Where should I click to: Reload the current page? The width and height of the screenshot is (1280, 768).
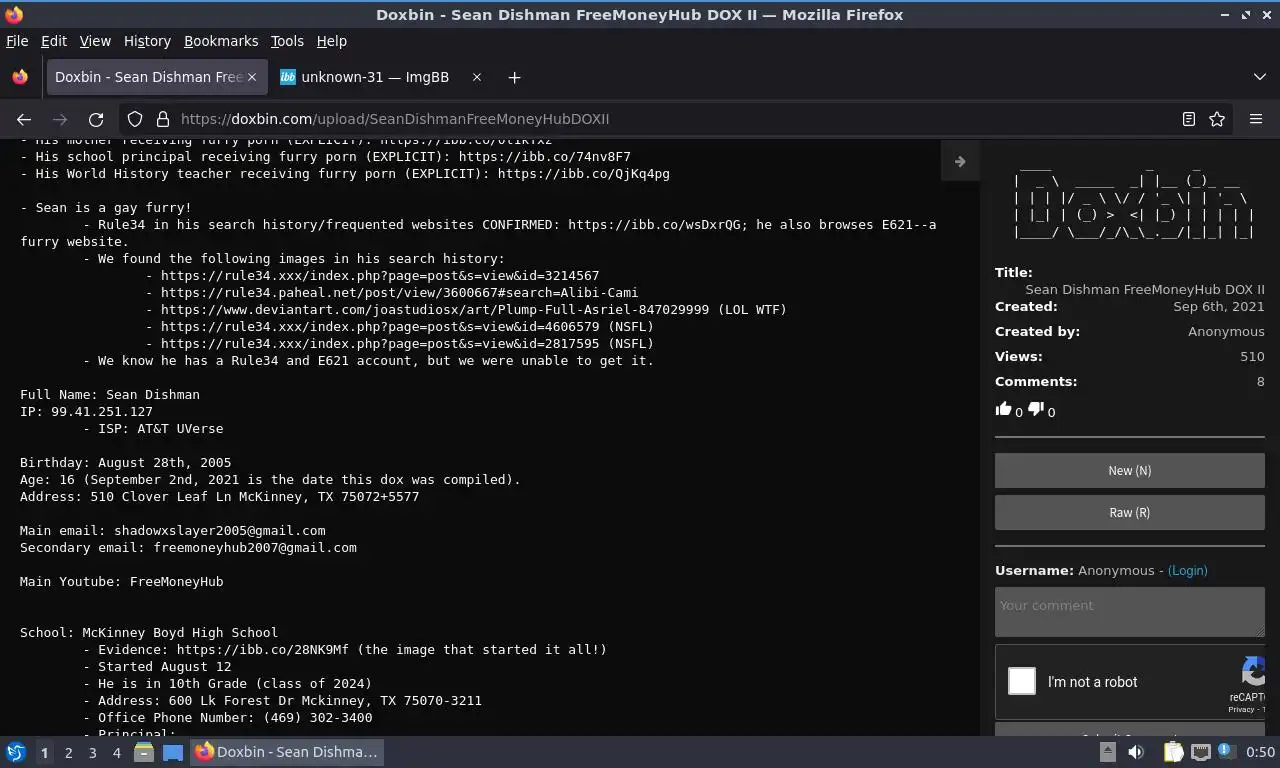(96, 119)
